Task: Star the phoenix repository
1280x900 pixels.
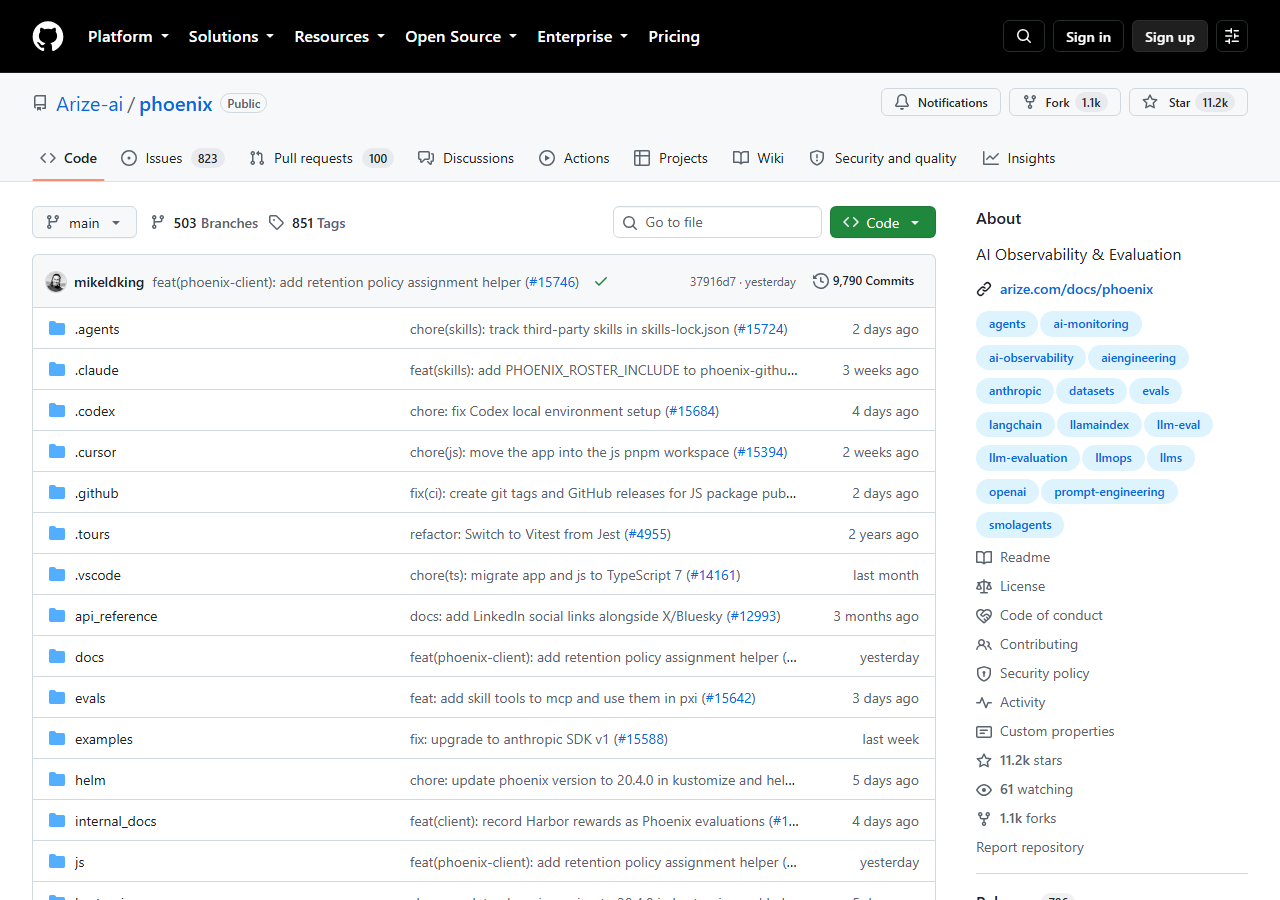Action: click(1188, 102)
